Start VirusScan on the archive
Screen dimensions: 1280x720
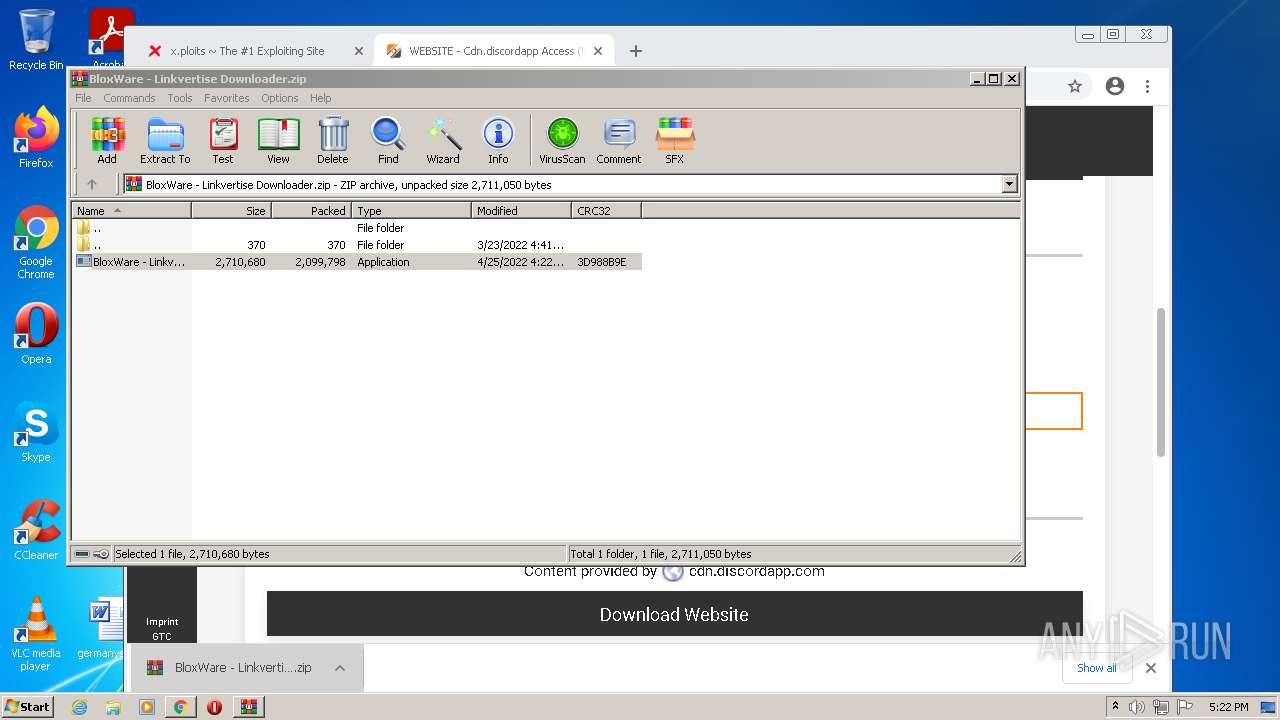coord(562,140)
